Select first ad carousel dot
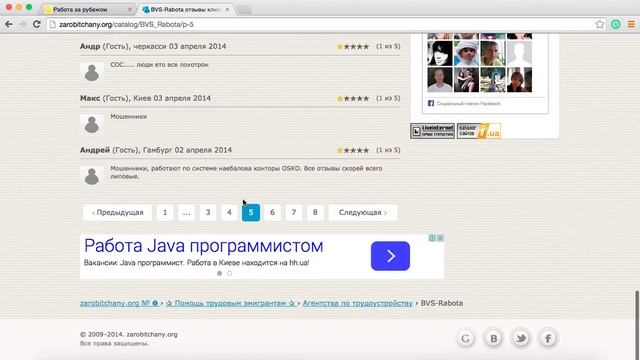 tap(220, 273)
